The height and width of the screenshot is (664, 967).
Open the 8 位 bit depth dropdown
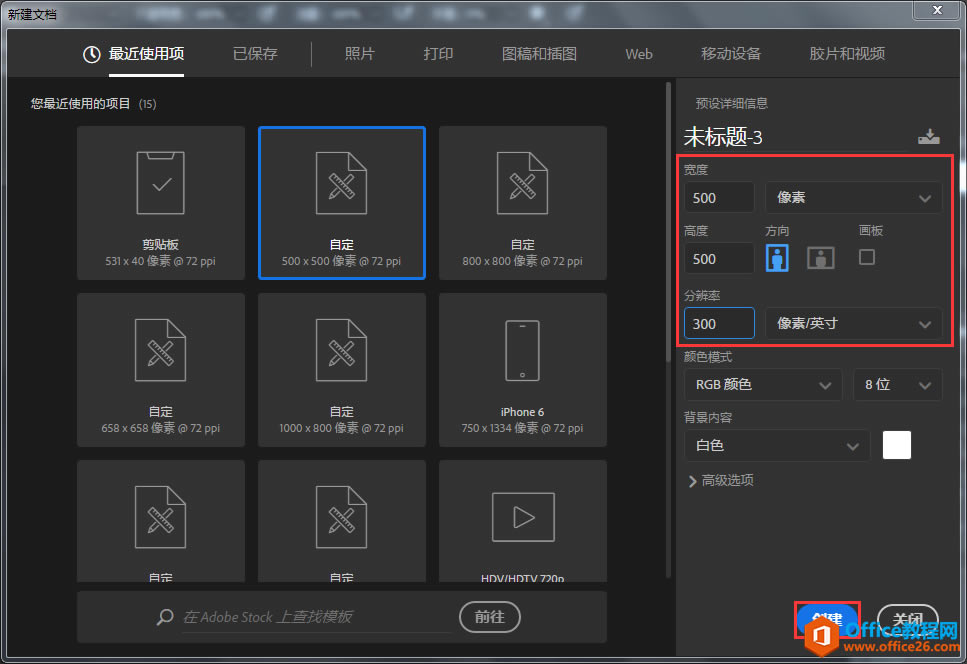(x=897, y=385)
